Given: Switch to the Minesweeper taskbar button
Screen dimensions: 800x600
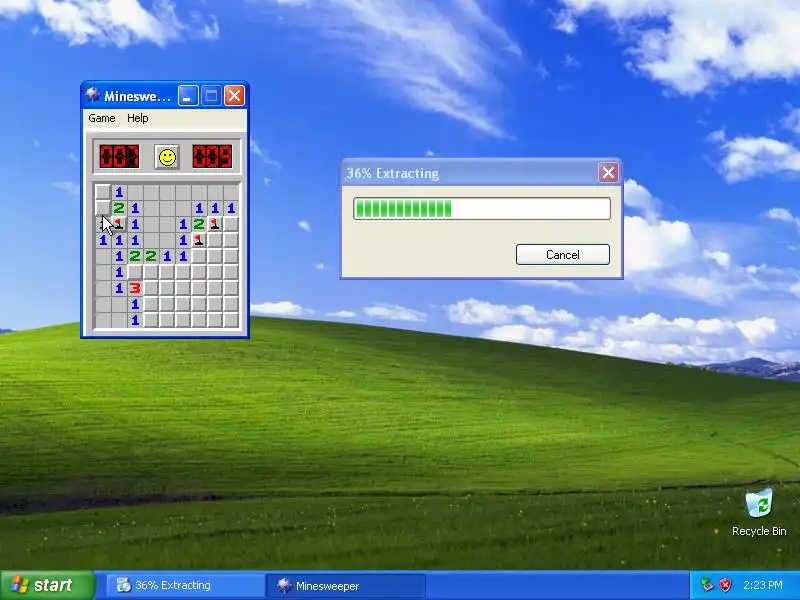Looking at the screenshot, I should pyautogui.click(x=345, y=585).
